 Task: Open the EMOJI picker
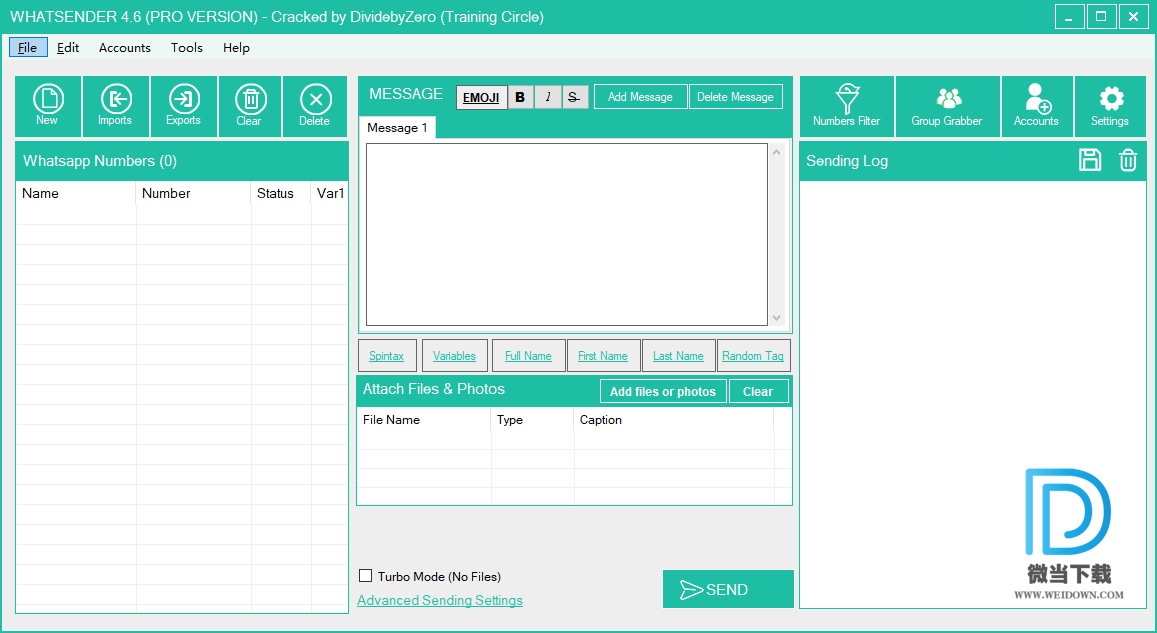(481, 97)
